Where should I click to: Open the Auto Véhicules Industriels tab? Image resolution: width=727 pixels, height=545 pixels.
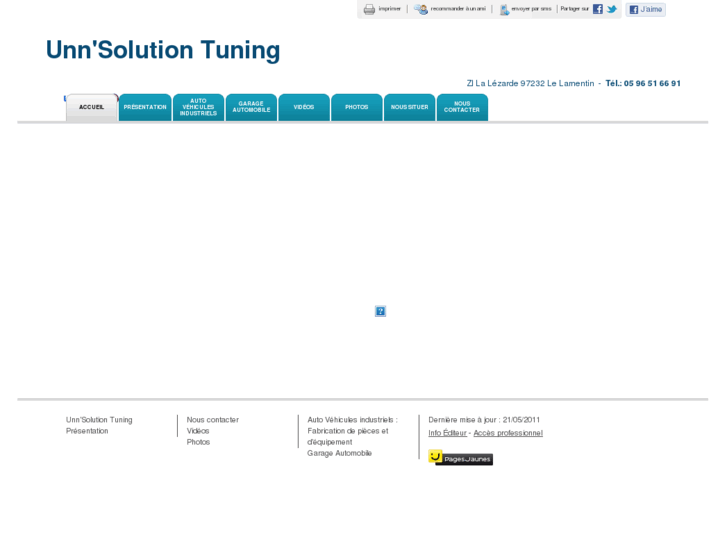[x=198, y=107]
